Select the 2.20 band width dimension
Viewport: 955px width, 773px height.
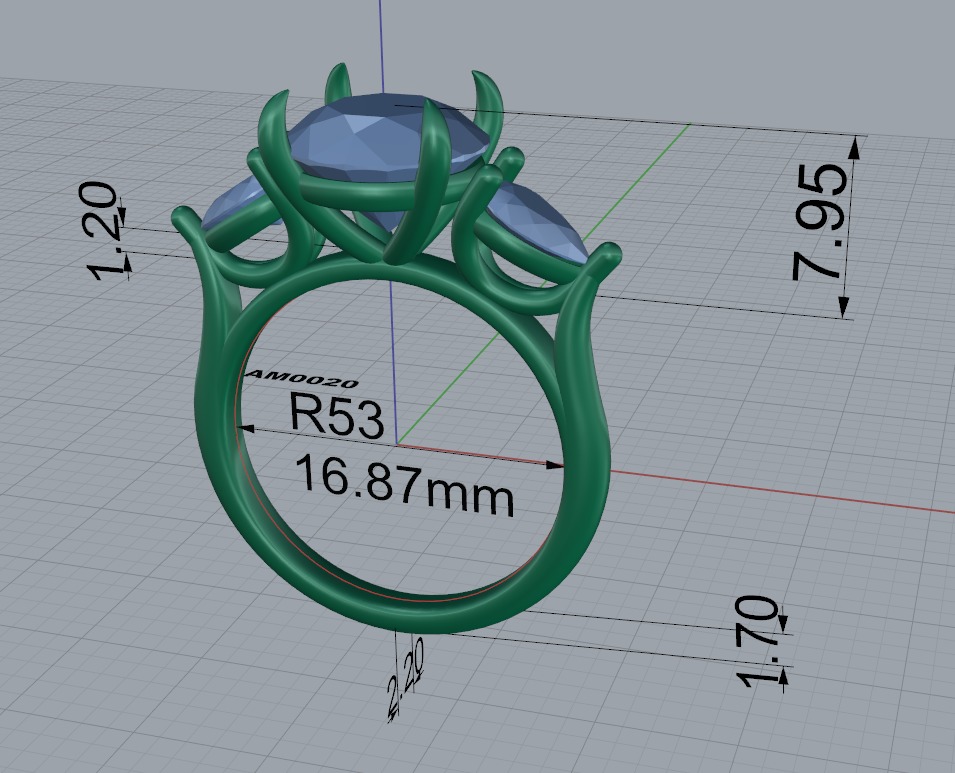pos(406,679)
